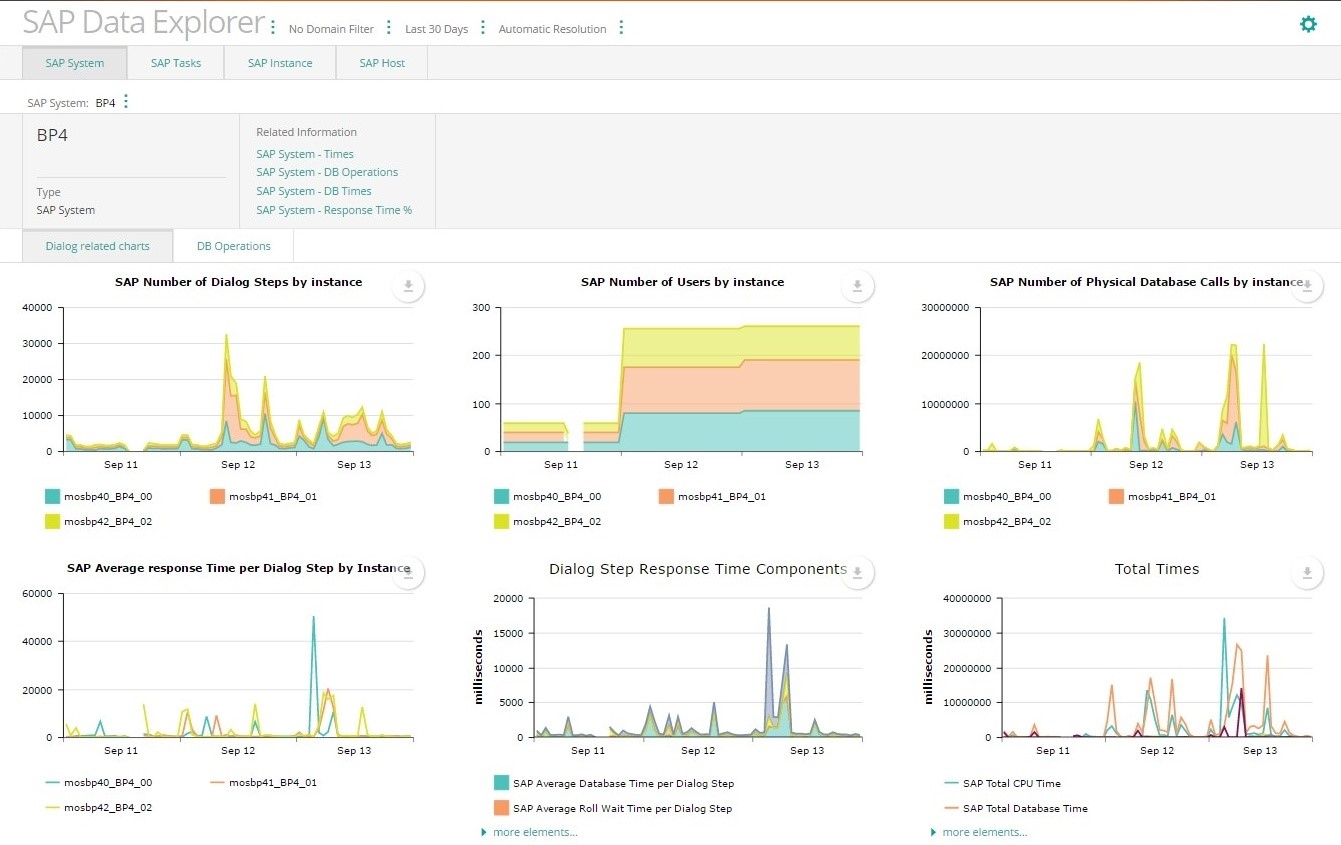Download the Response Time Components chart
The image size is (1341, 845).
point(857,572)
